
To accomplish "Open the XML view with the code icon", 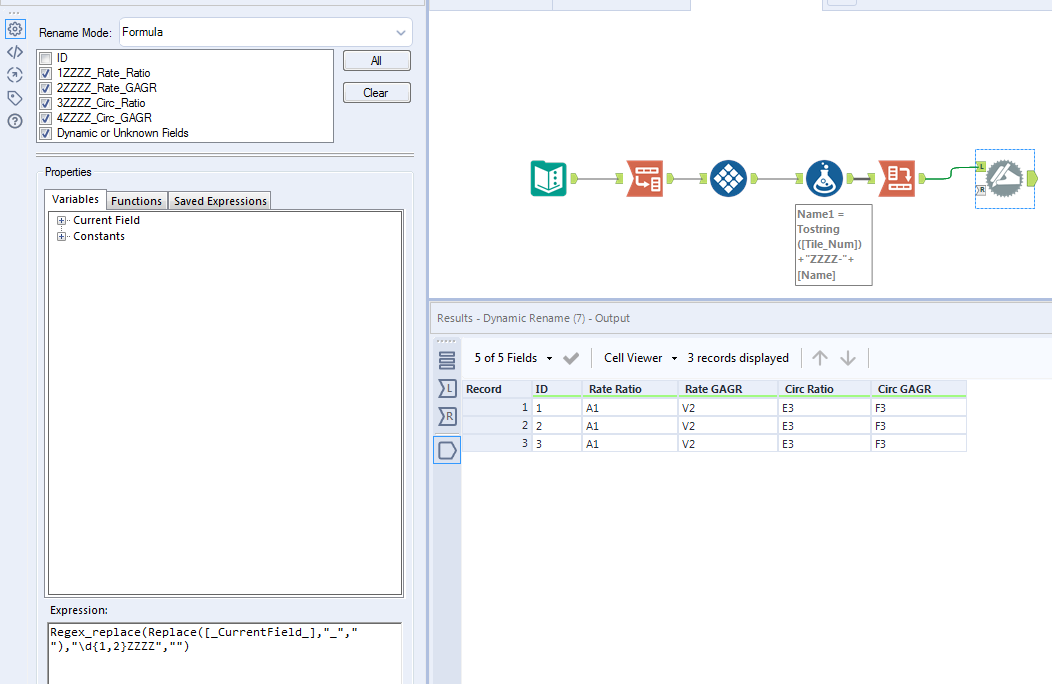I will [x=14, y=52].
